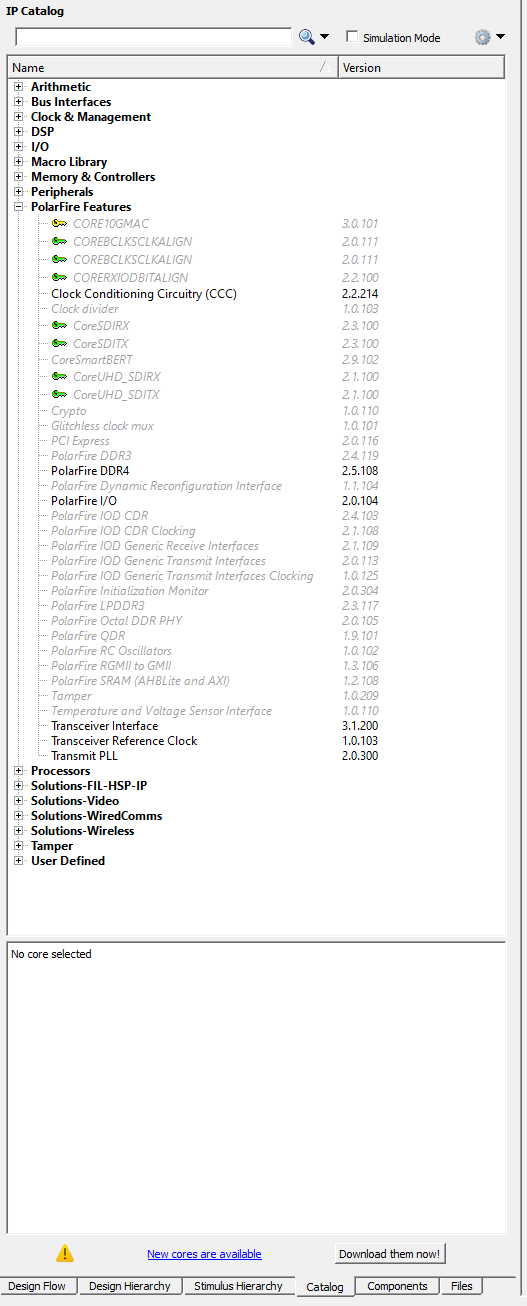Select the Transceiver Reference Clock core
This screenshot has height=1306, width=527.
[x=124, y=741]
